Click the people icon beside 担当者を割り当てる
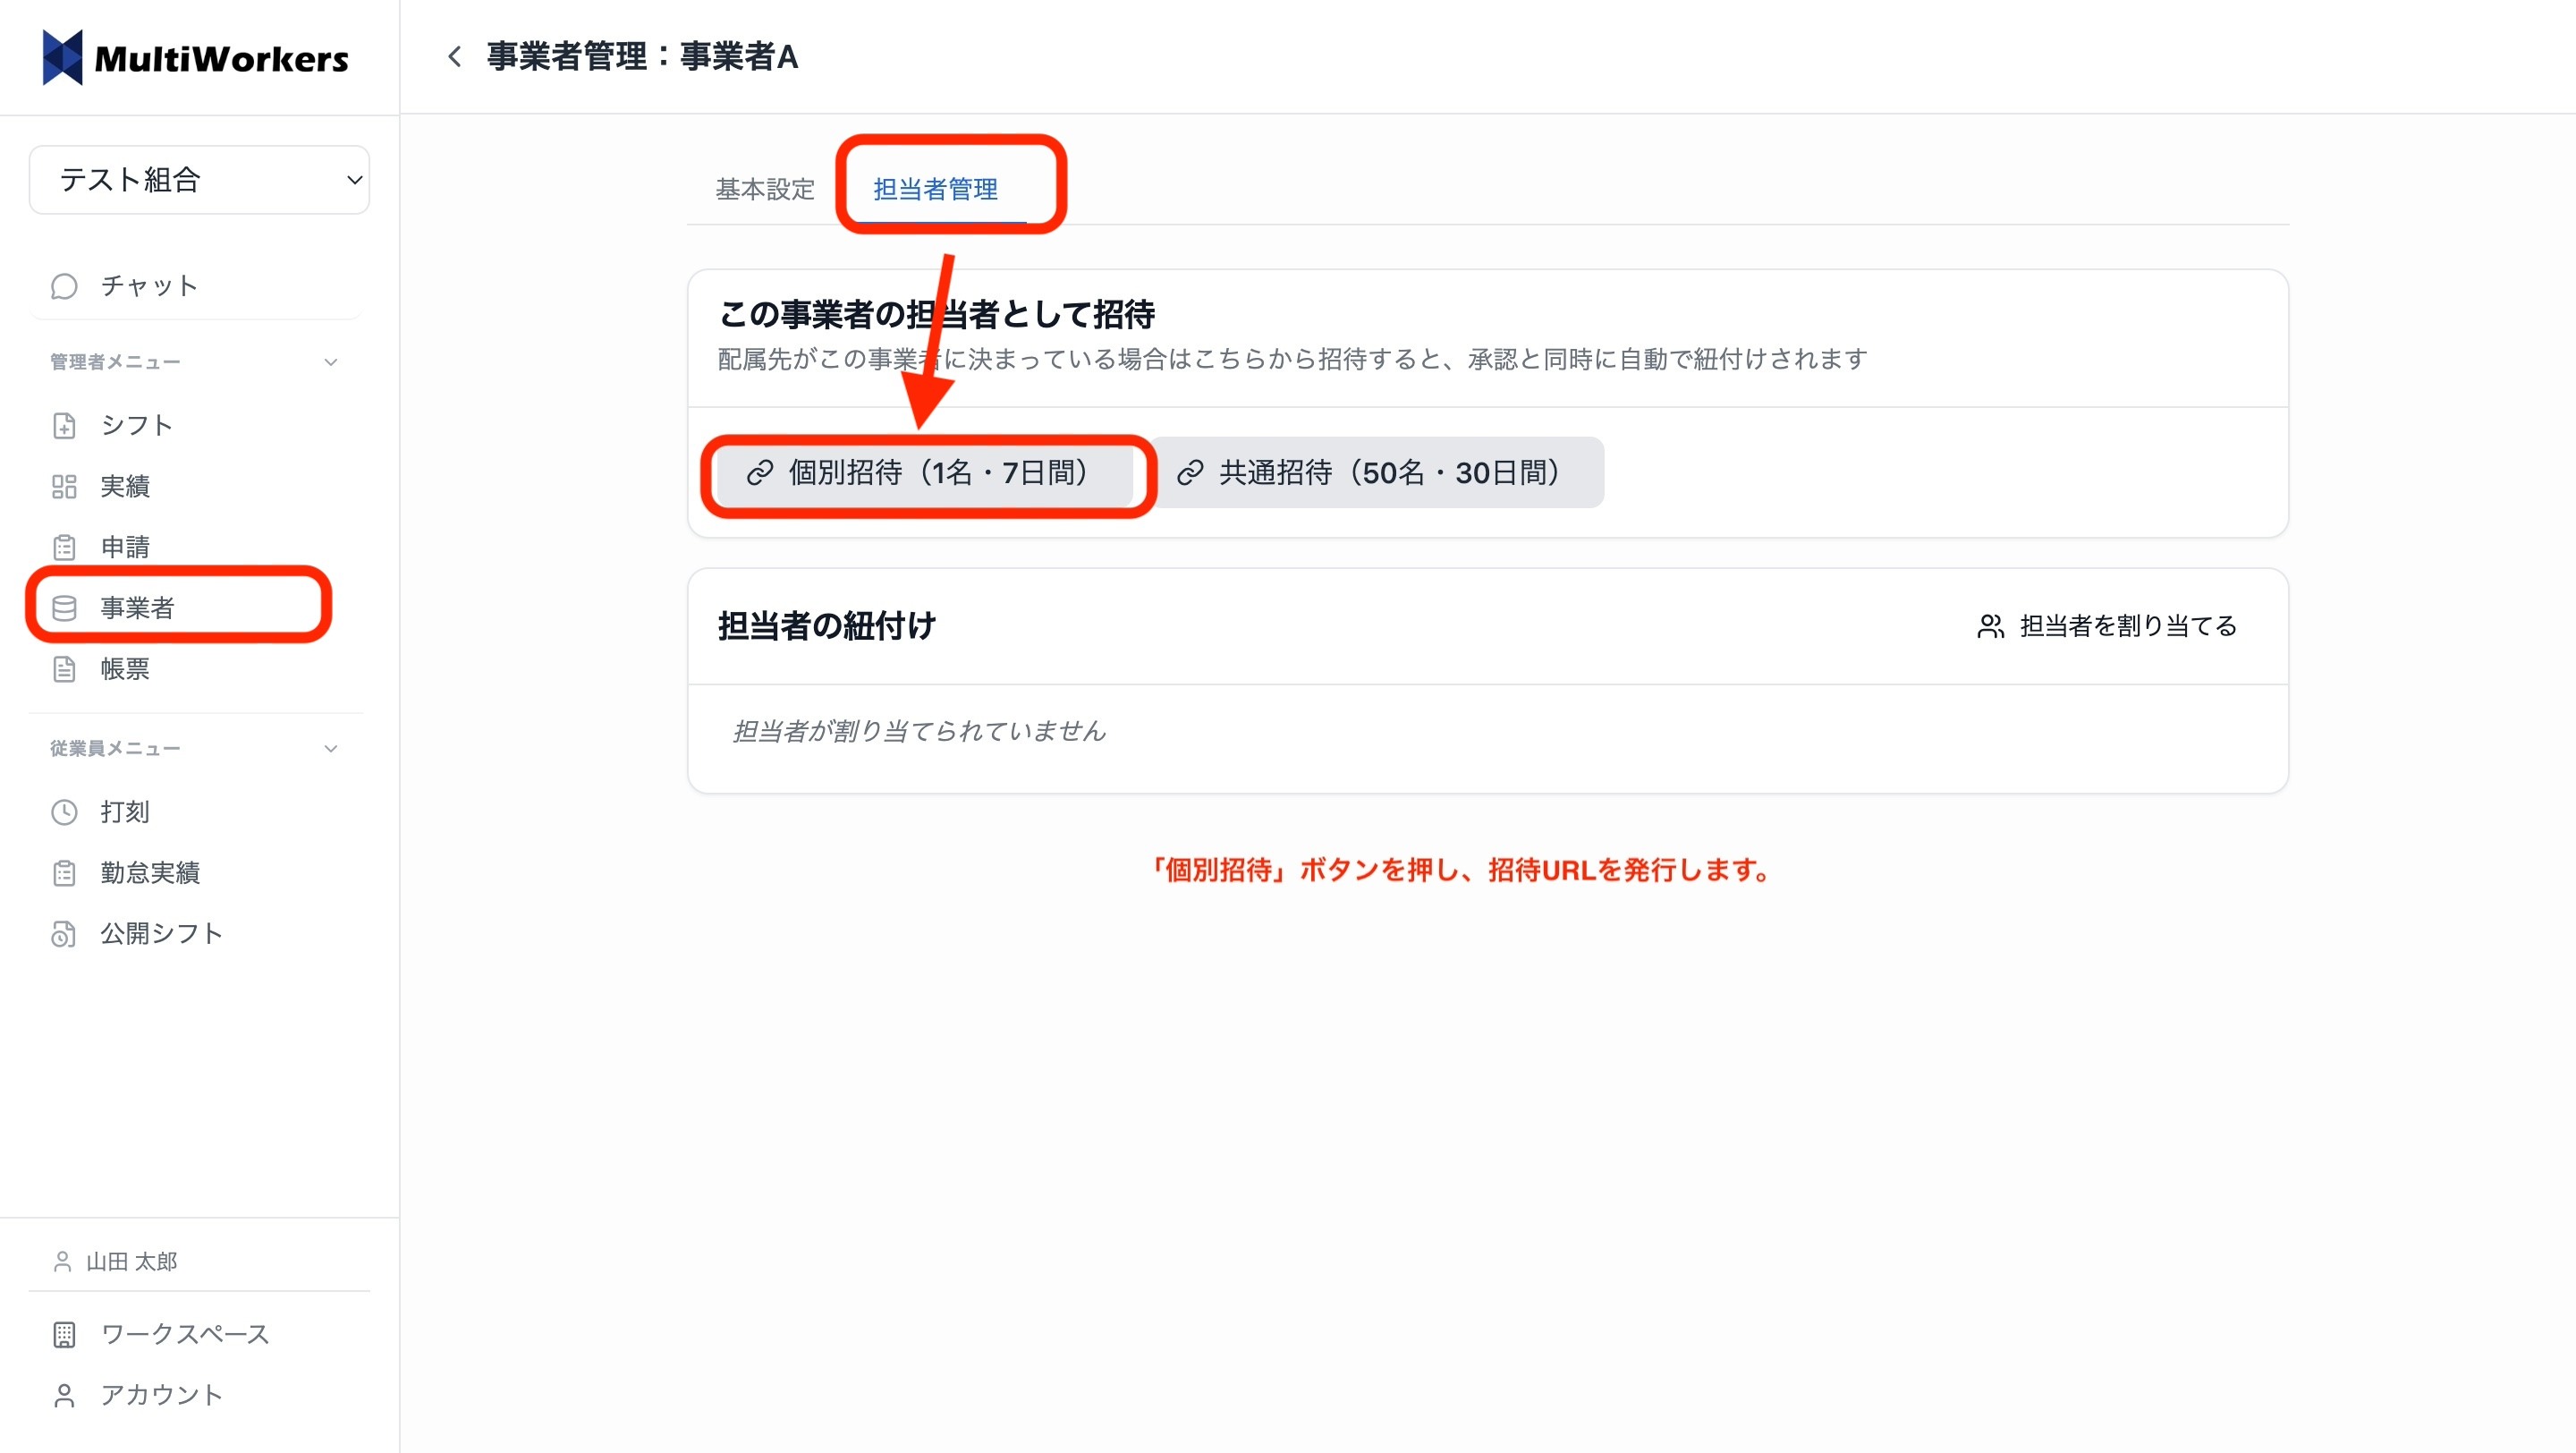The height and width of the screenshot is (1453, 2576). click(x=1990, y=626)
